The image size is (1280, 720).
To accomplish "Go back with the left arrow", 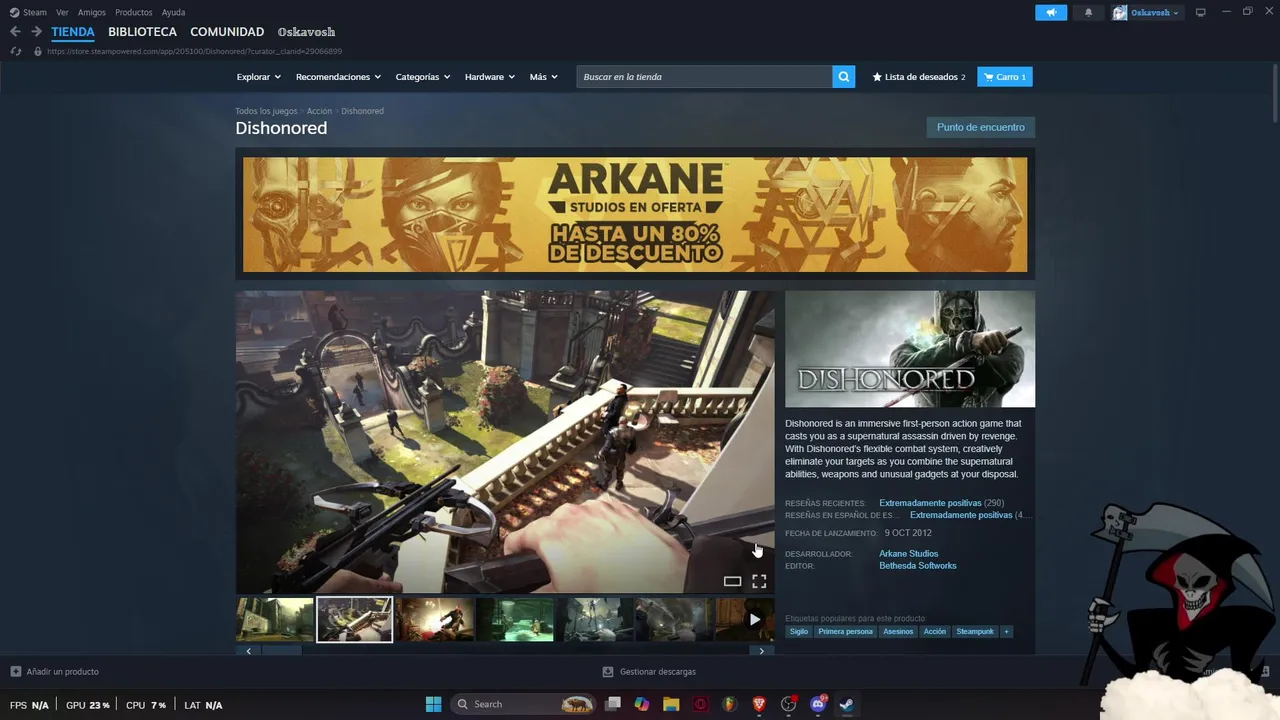I will pyautogui.click(x=15, y=32).
